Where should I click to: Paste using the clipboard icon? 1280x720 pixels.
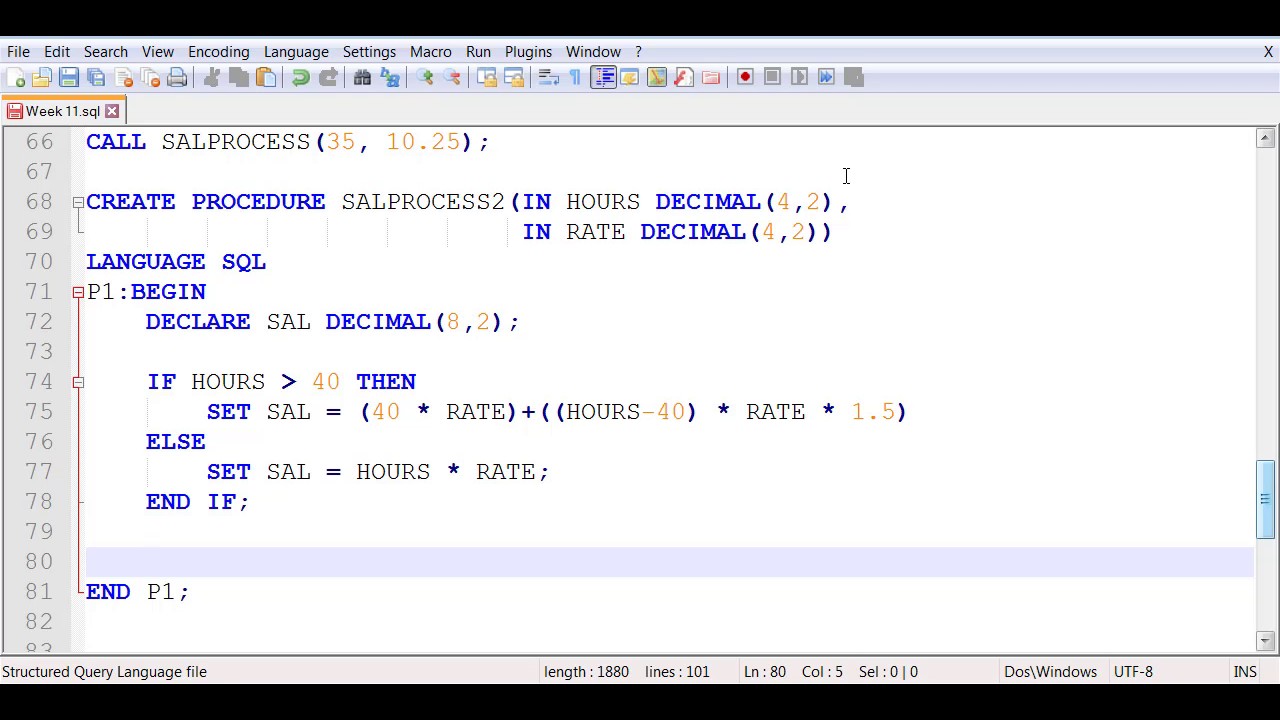266,77
